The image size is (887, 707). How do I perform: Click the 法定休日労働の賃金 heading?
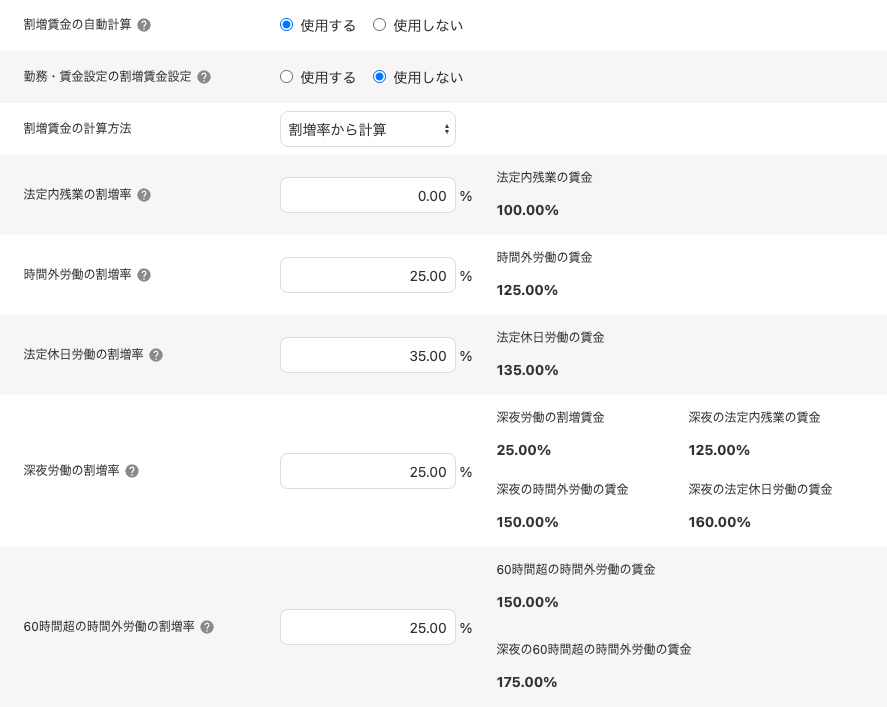(550, 338)
